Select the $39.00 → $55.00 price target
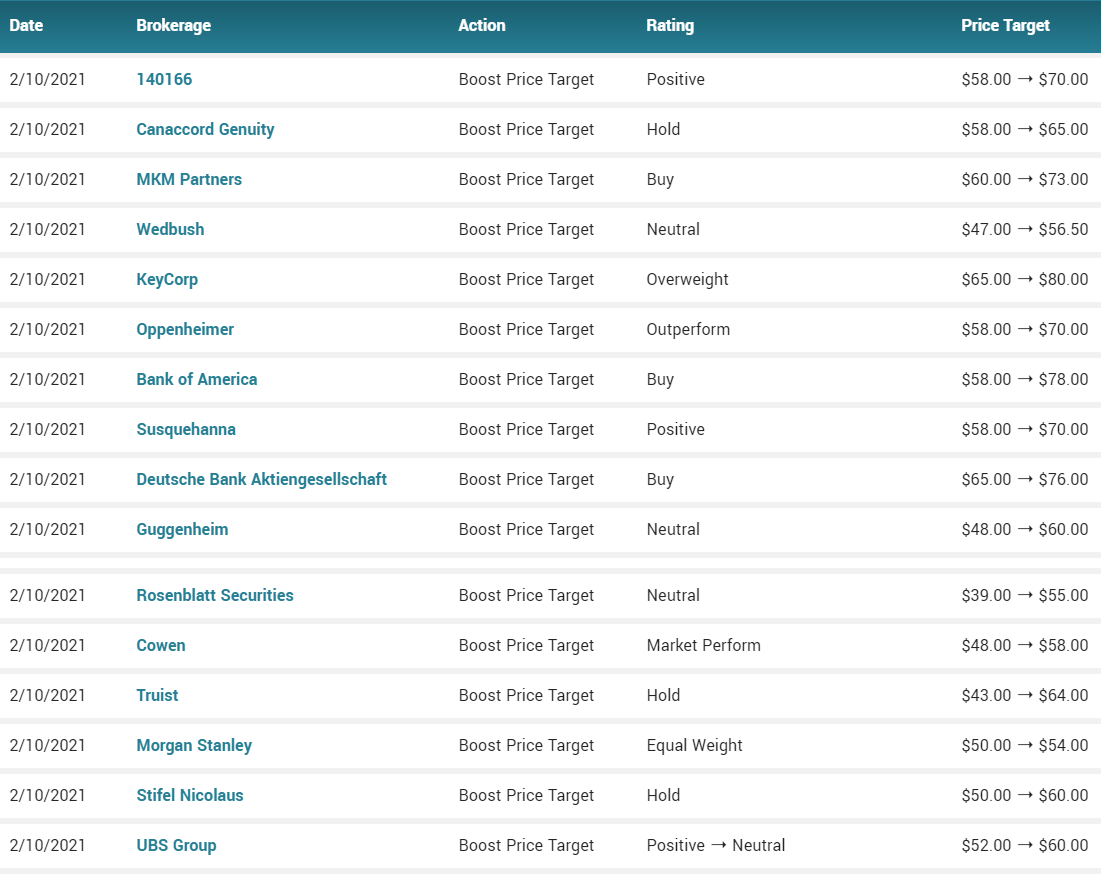 (x=1024, y=595)
